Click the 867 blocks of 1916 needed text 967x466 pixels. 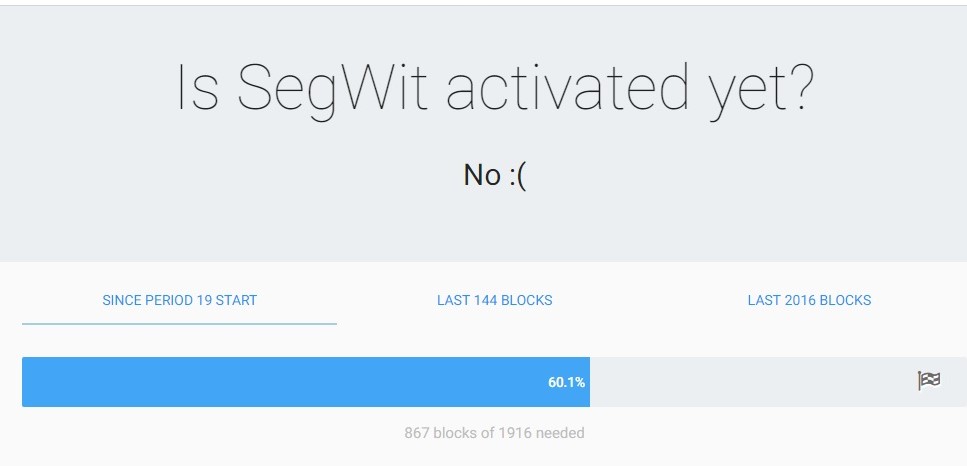click(x=495, y=433)
